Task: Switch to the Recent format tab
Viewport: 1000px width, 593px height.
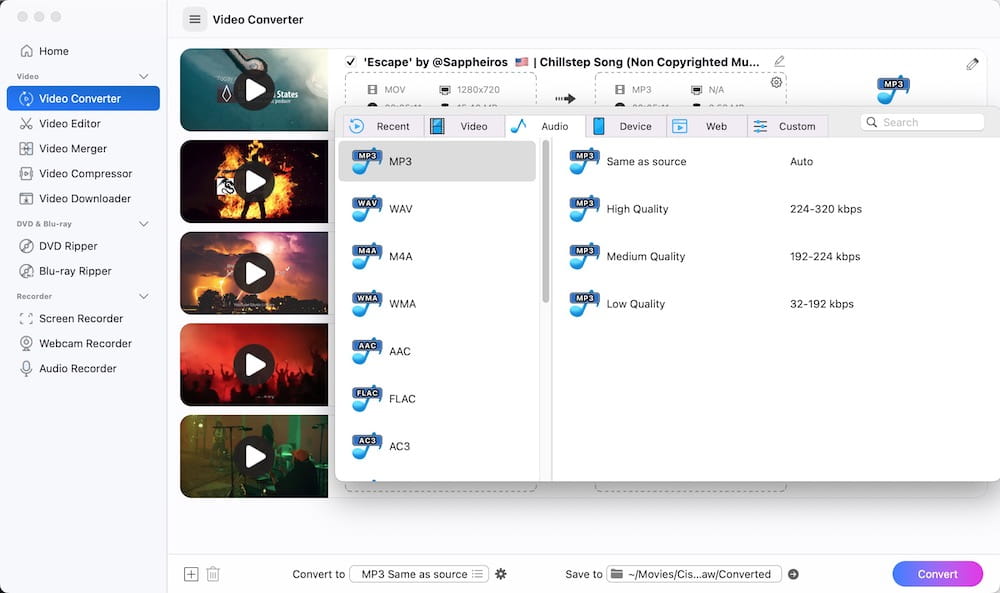Action: click(x=384, y=126)
